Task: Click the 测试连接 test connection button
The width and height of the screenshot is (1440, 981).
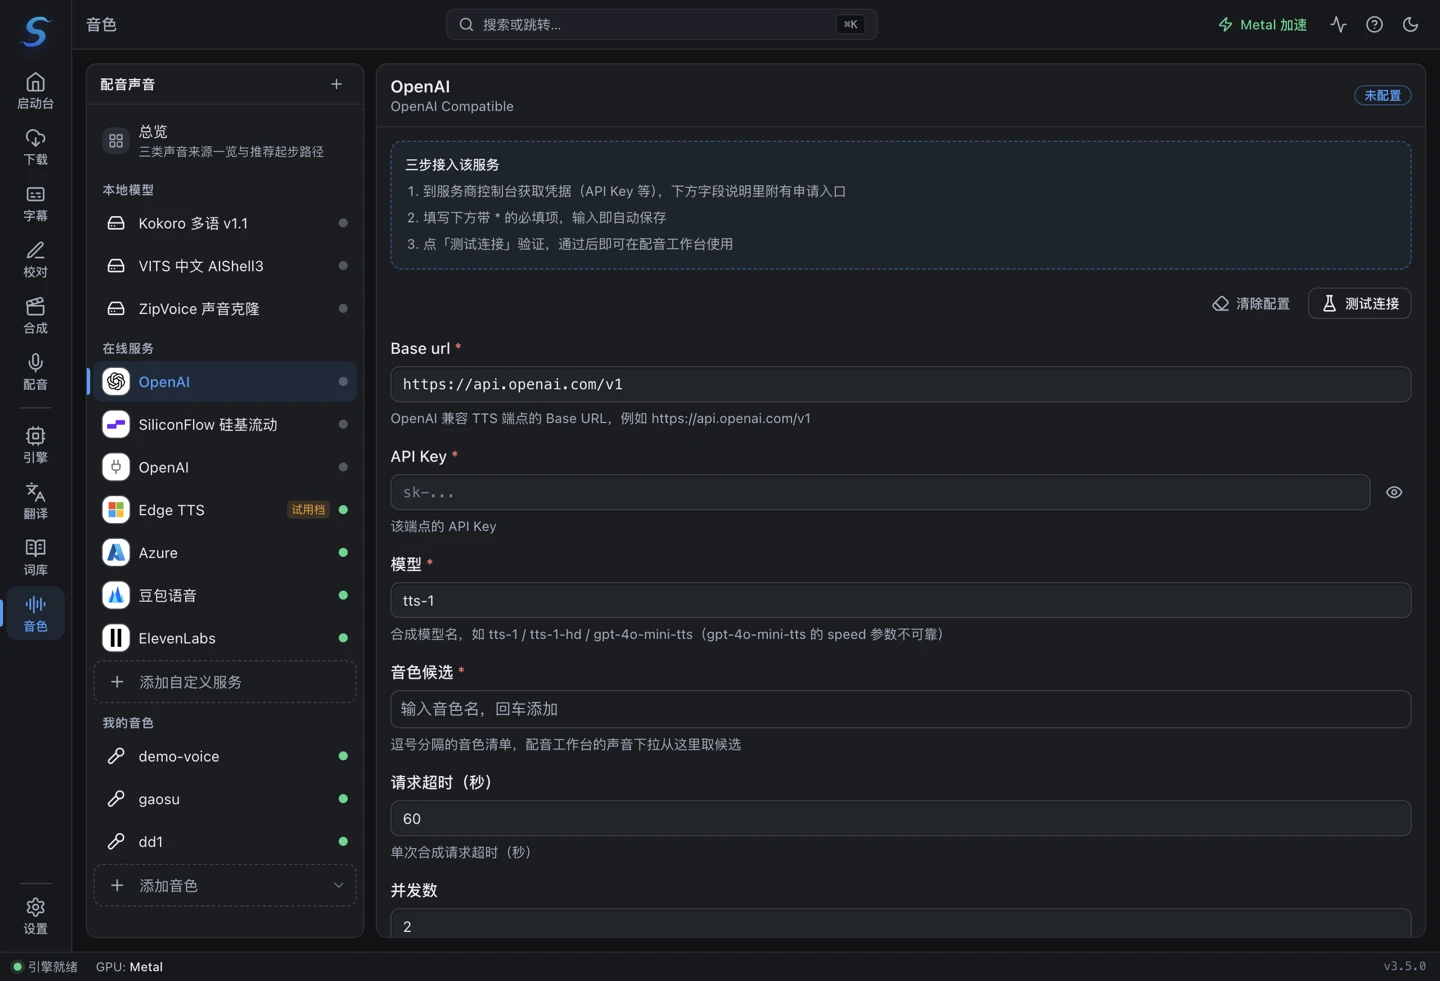Action: click(1360, 303)
